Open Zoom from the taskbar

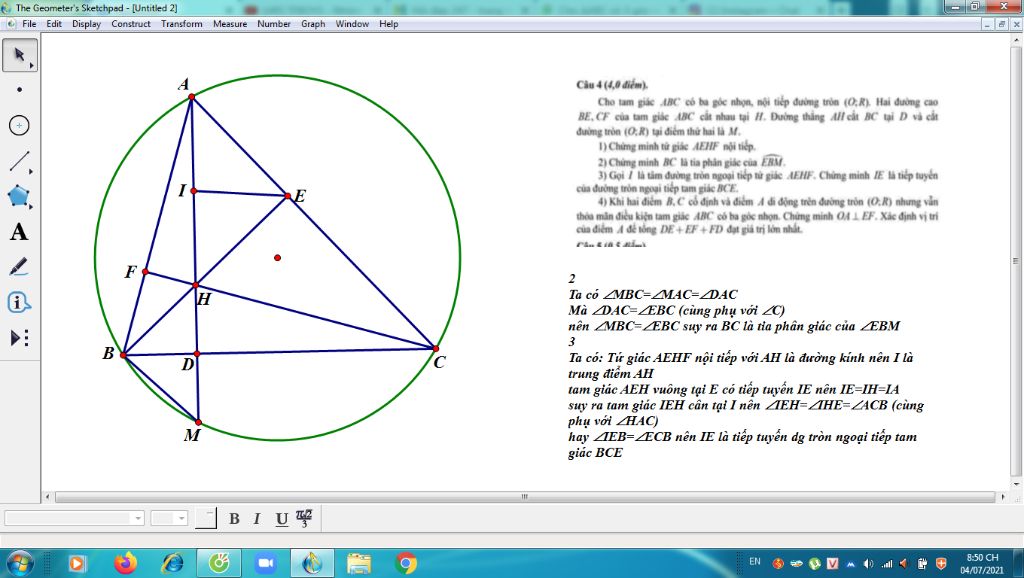coord(266,563)
